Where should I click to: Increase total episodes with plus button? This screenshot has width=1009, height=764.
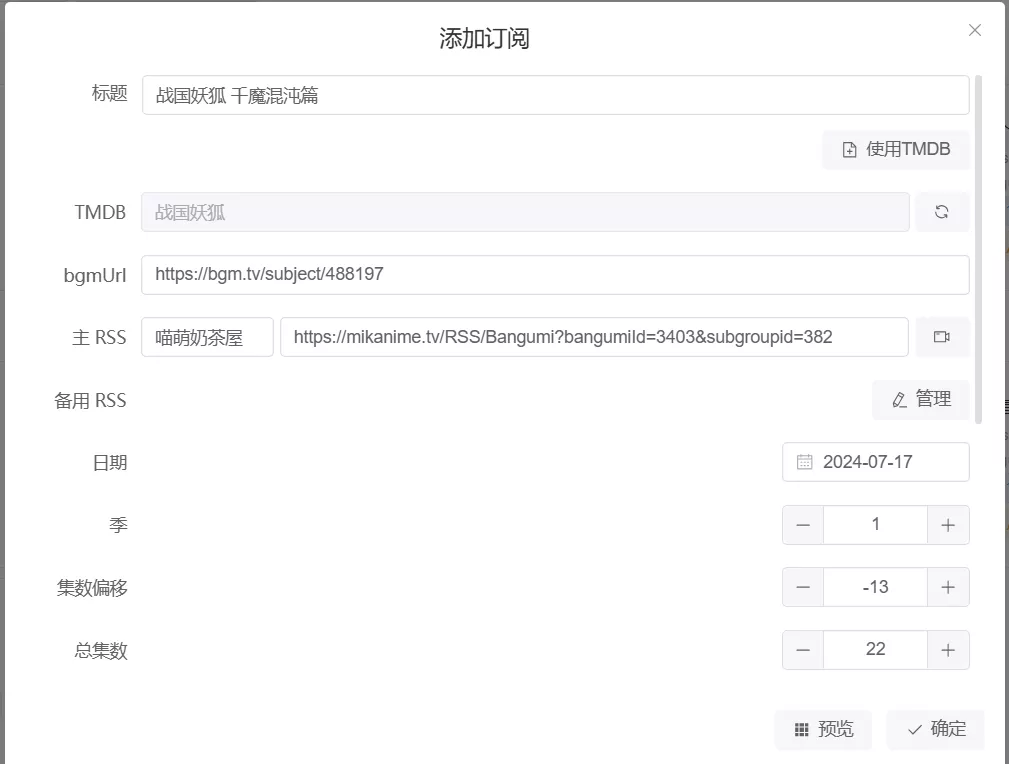point(948,650)
